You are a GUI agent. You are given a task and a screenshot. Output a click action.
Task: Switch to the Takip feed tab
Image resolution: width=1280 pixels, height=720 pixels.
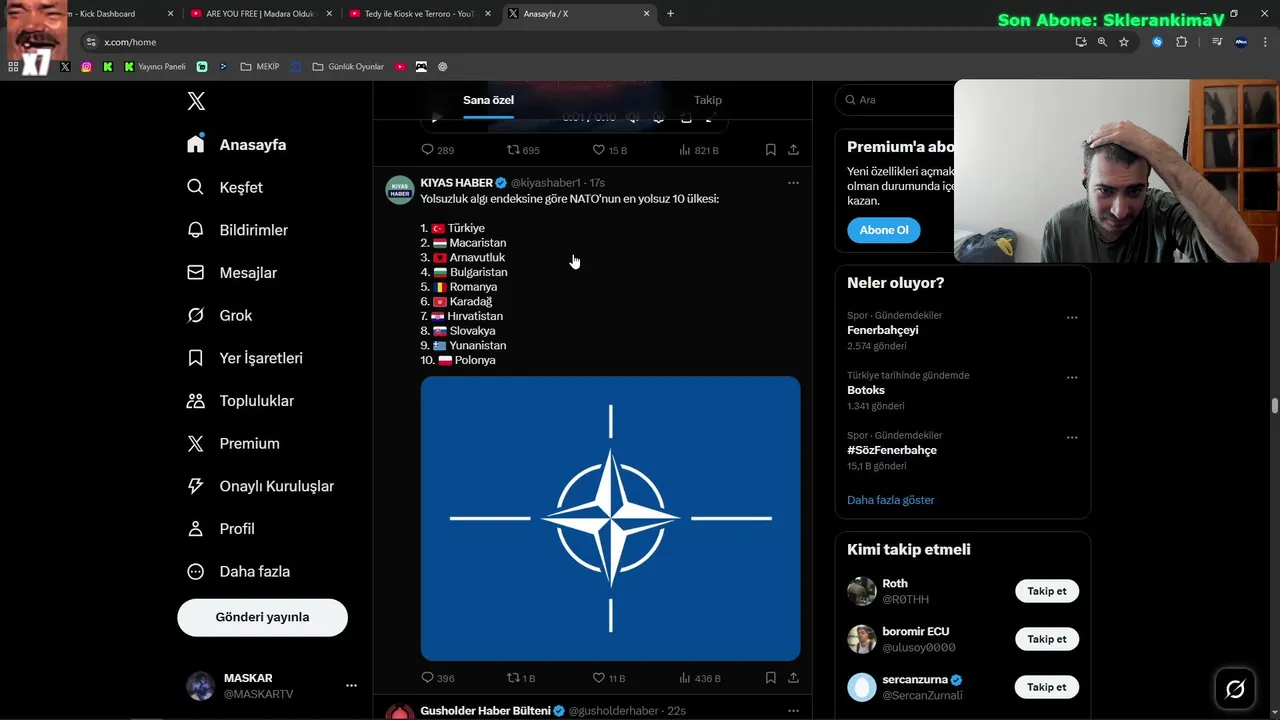[708, 100]
